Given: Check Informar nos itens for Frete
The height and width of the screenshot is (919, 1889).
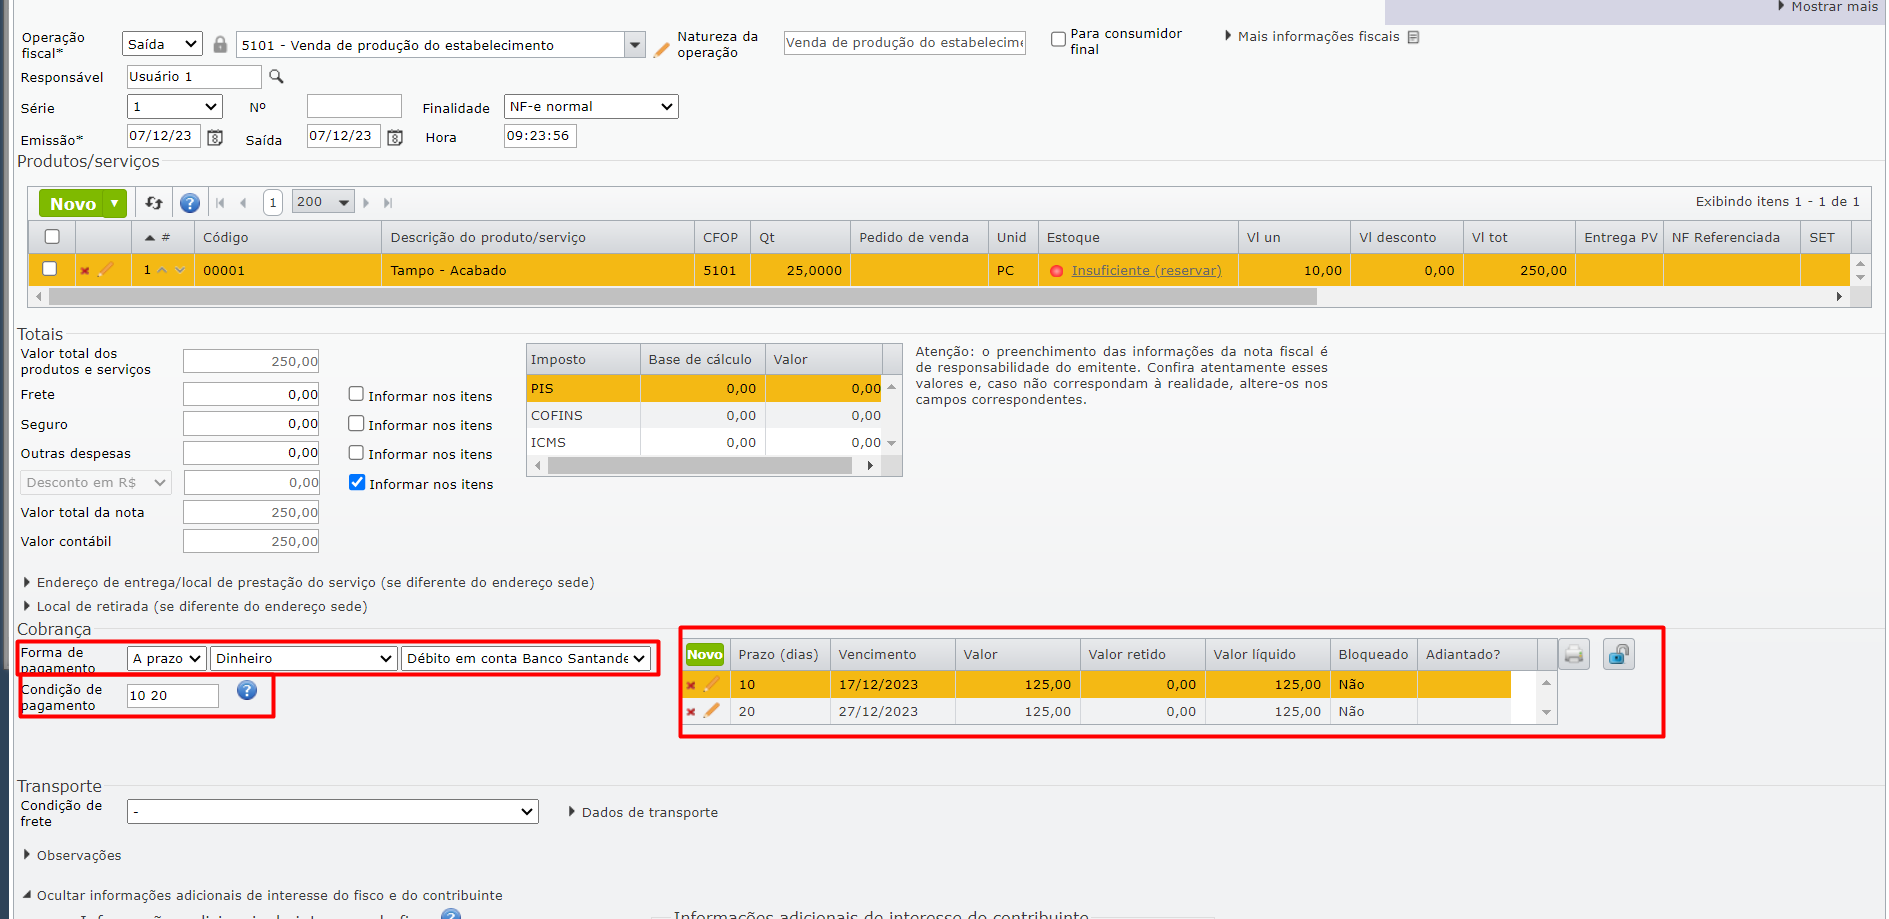Looking at the screenshot, I should (x=356, y=394).
